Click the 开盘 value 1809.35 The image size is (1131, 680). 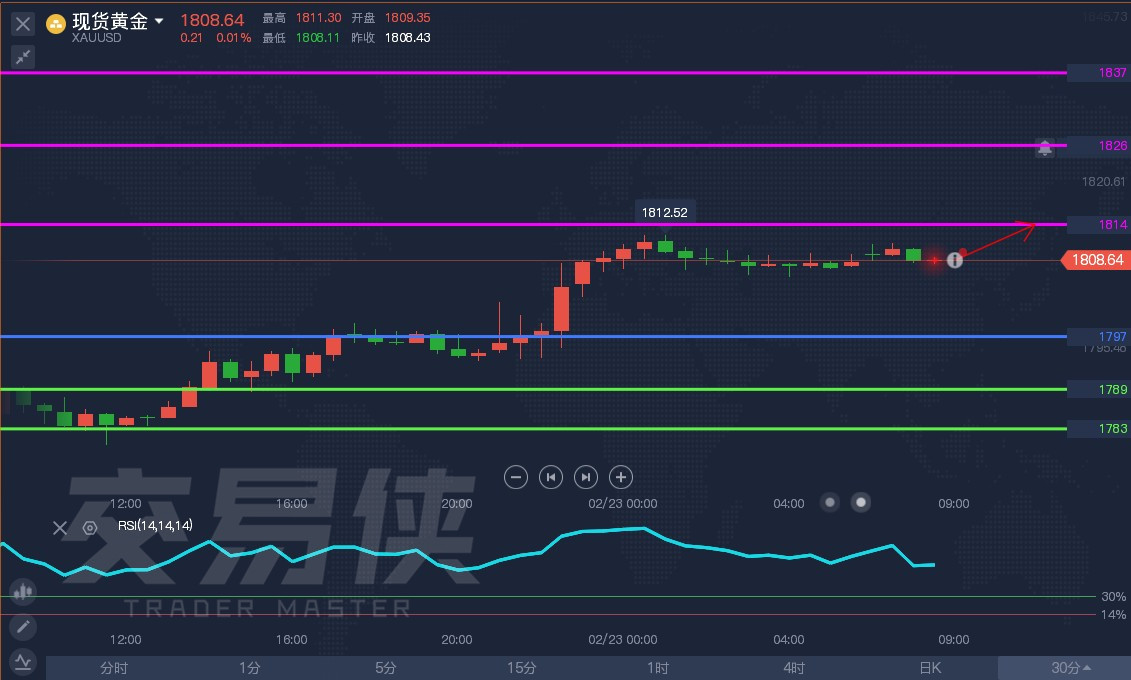408,18
